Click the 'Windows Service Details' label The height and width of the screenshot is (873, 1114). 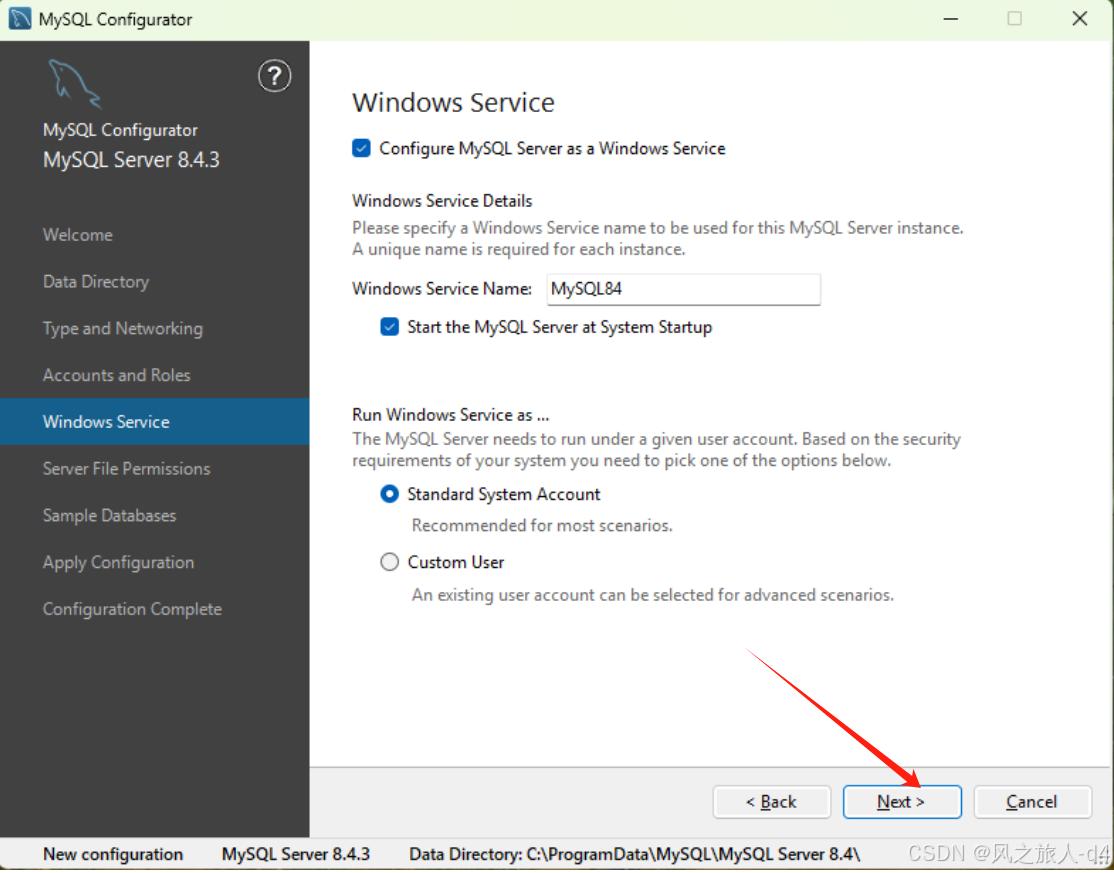coord(442,201)
